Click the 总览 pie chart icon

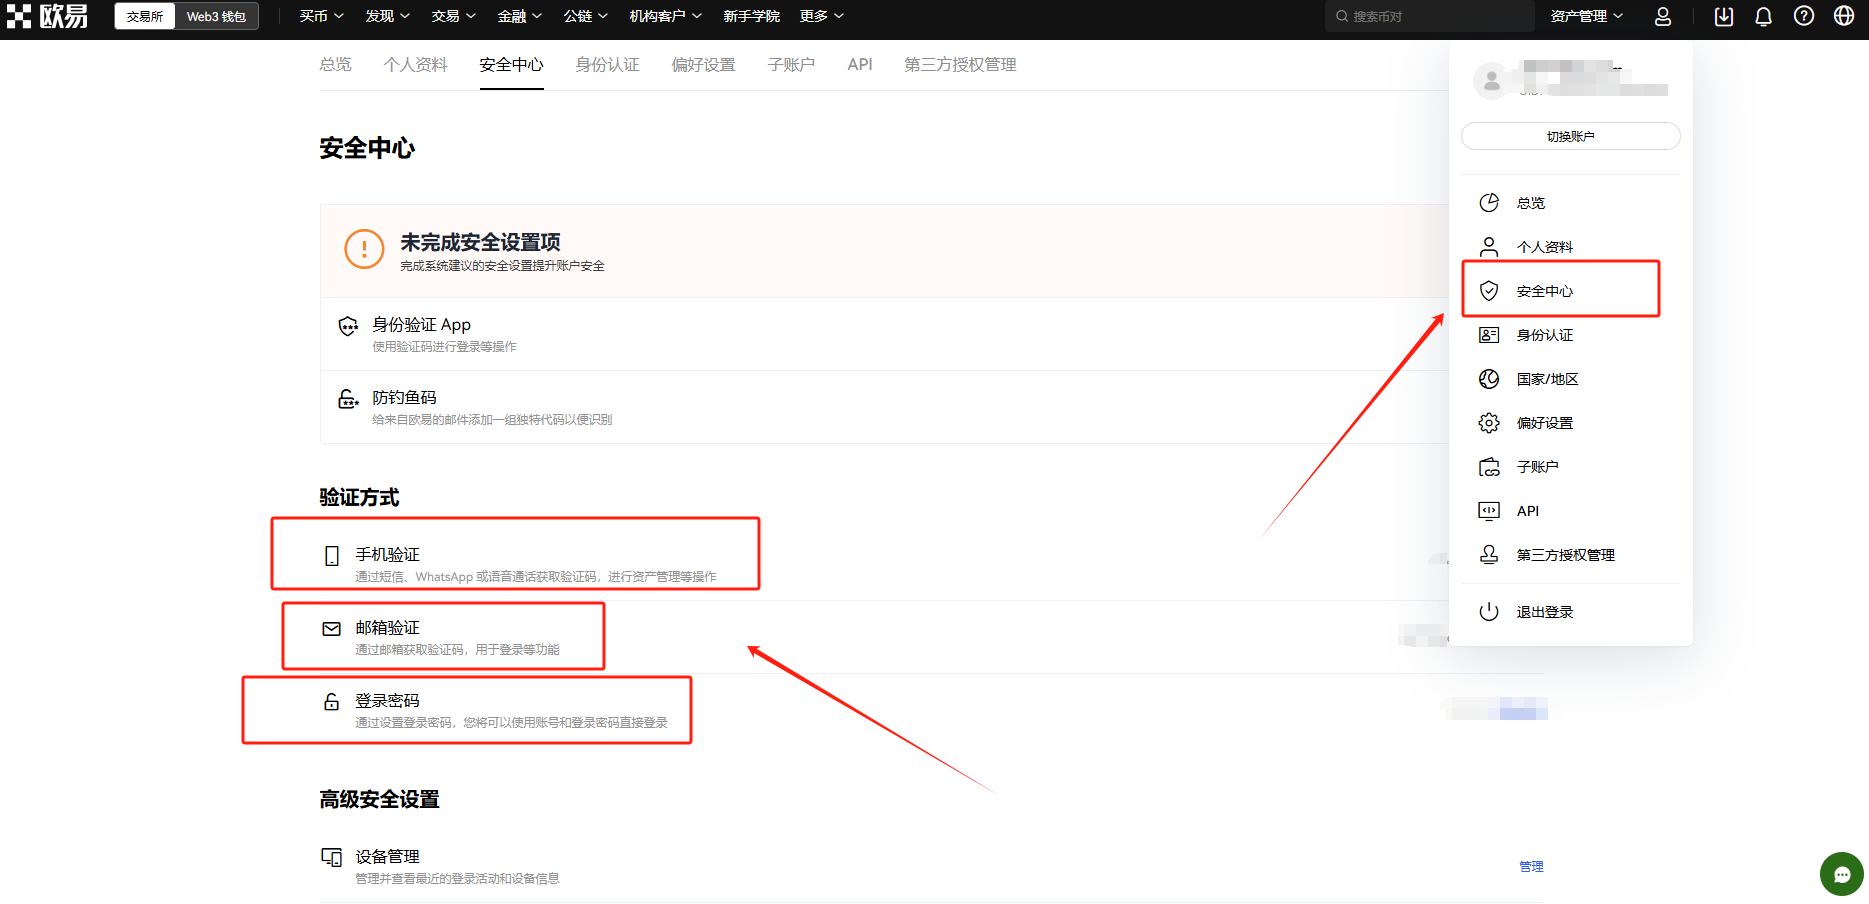tap(1489, 203)
